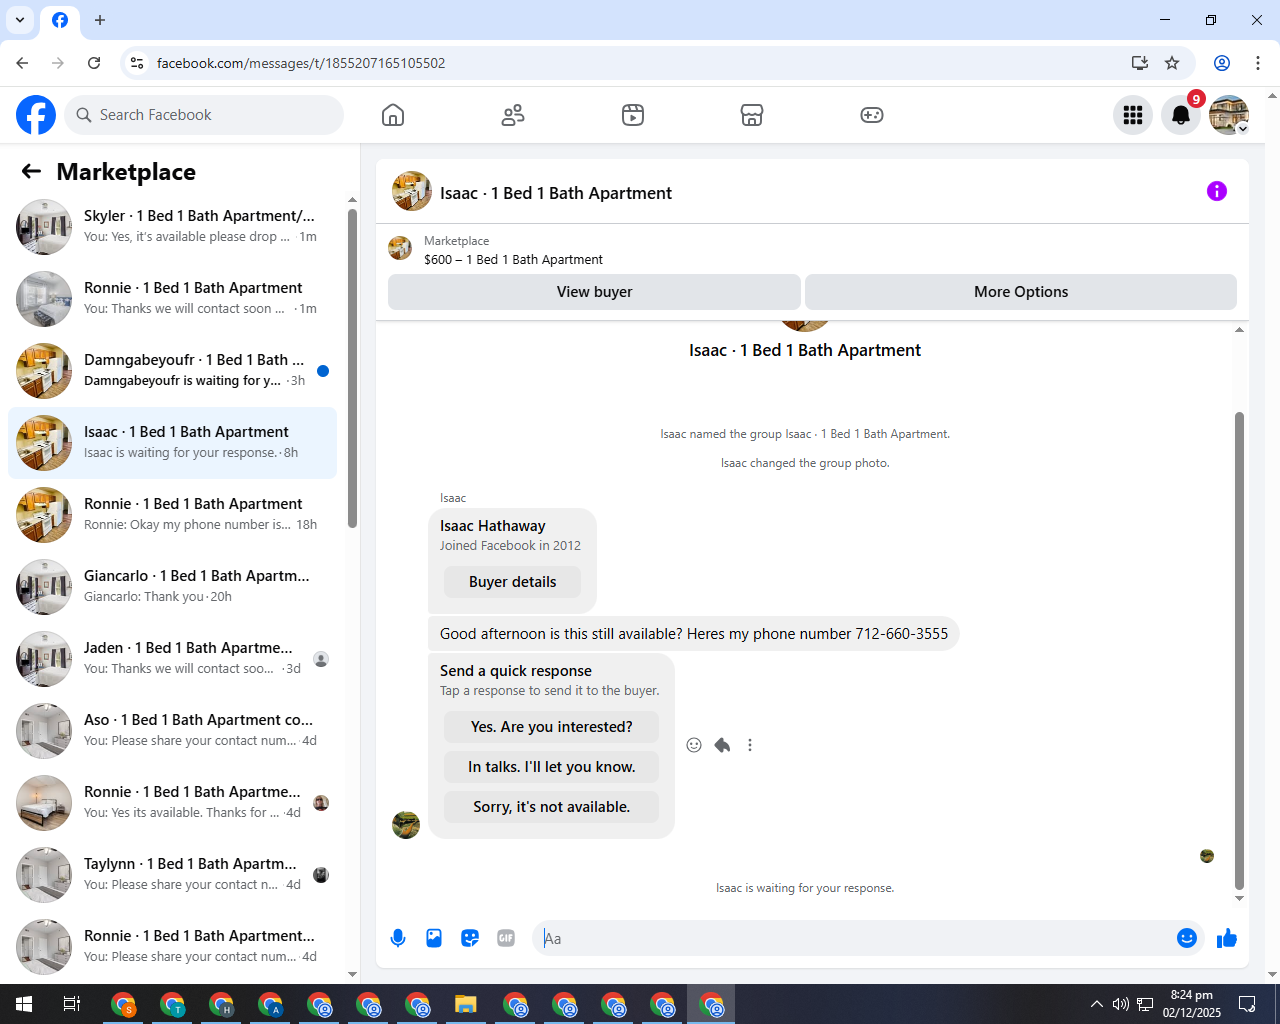Open the apps grid menu icon
This screenshot has height=1024, width=1280.
click(x=1133, y=115)
